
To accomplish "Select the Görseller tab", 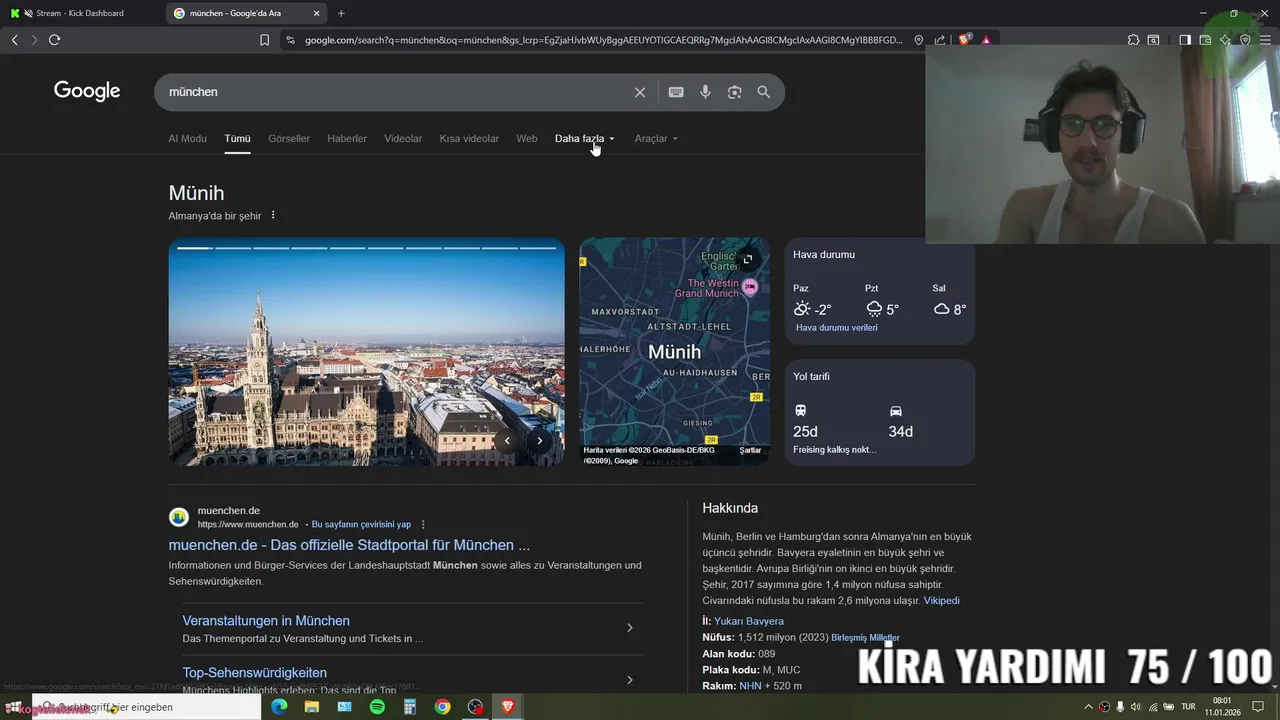I will [289, 139].
